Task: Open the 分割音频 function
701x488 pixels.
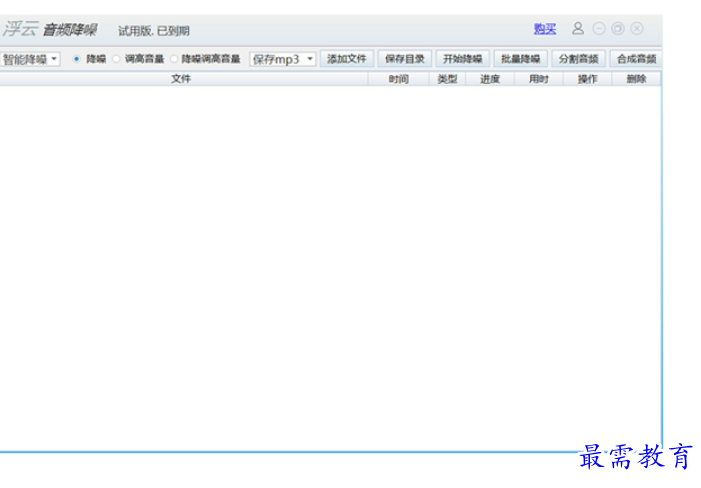Action: tap(579, 59)
